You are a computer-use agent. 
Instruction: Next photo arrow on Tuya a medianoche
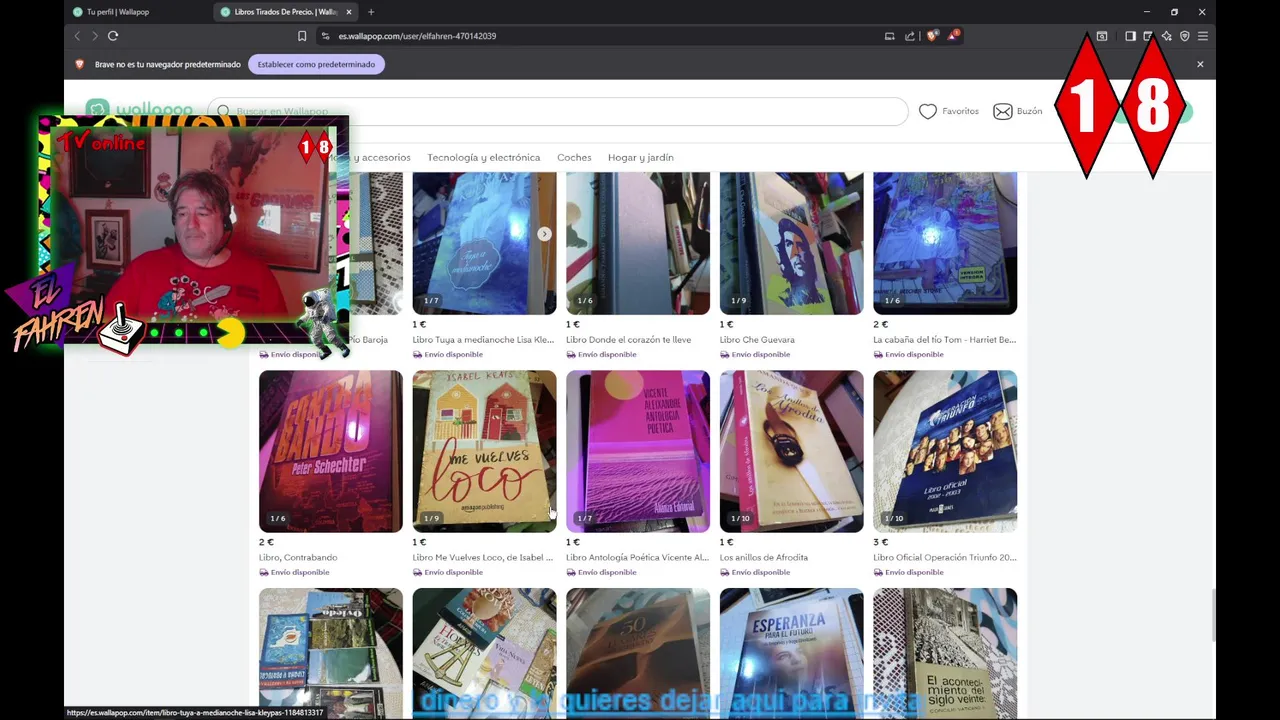click(x=544, y=234)
